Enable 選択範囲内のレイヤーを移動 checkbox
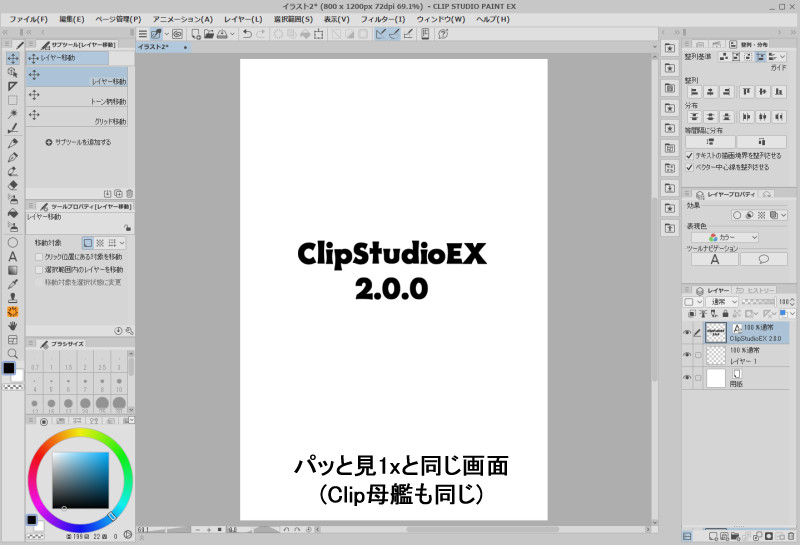This screenshot has width=800, height=545. tap(39, 269)
